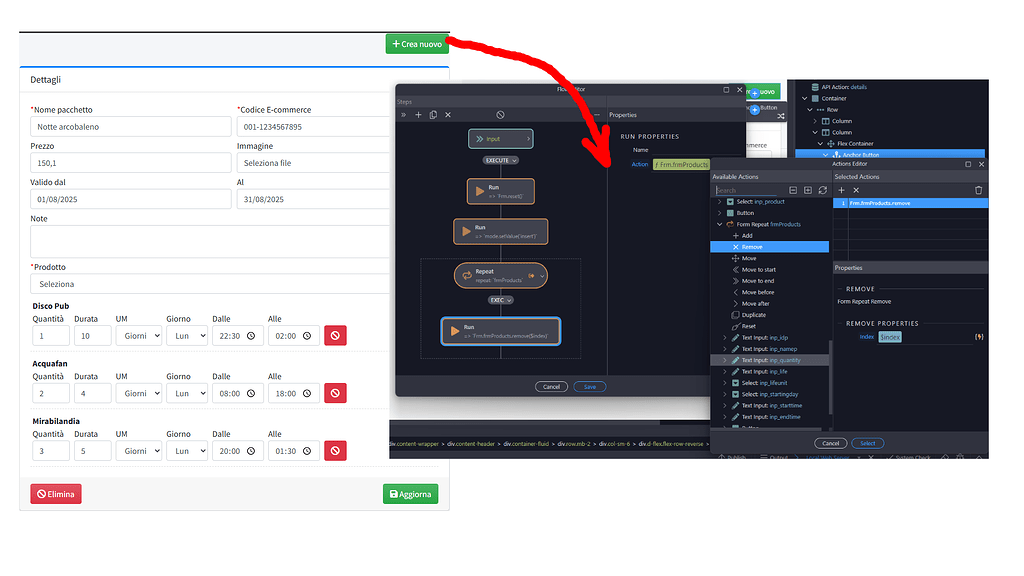Image resolution: width=1024 pixels, height=576 pixels.
Task: Delete the Mirabilandia product row
Action: click(335, 451)
